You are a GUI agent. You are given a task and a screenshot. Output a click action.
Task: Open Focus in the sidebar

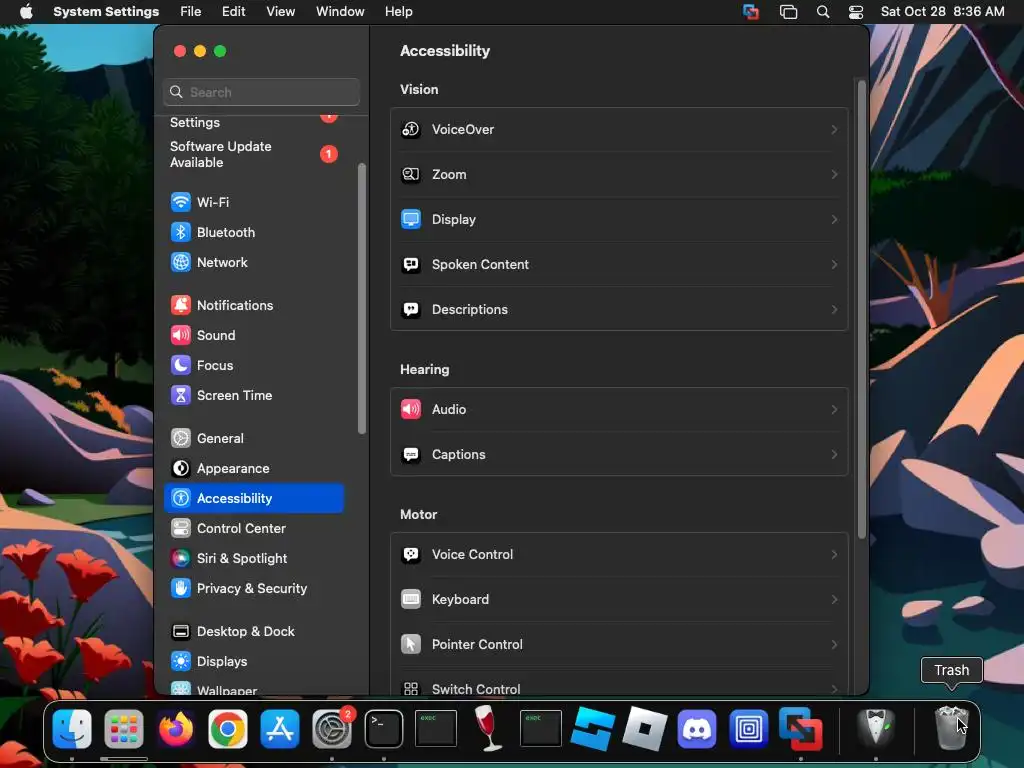(254, 366)
